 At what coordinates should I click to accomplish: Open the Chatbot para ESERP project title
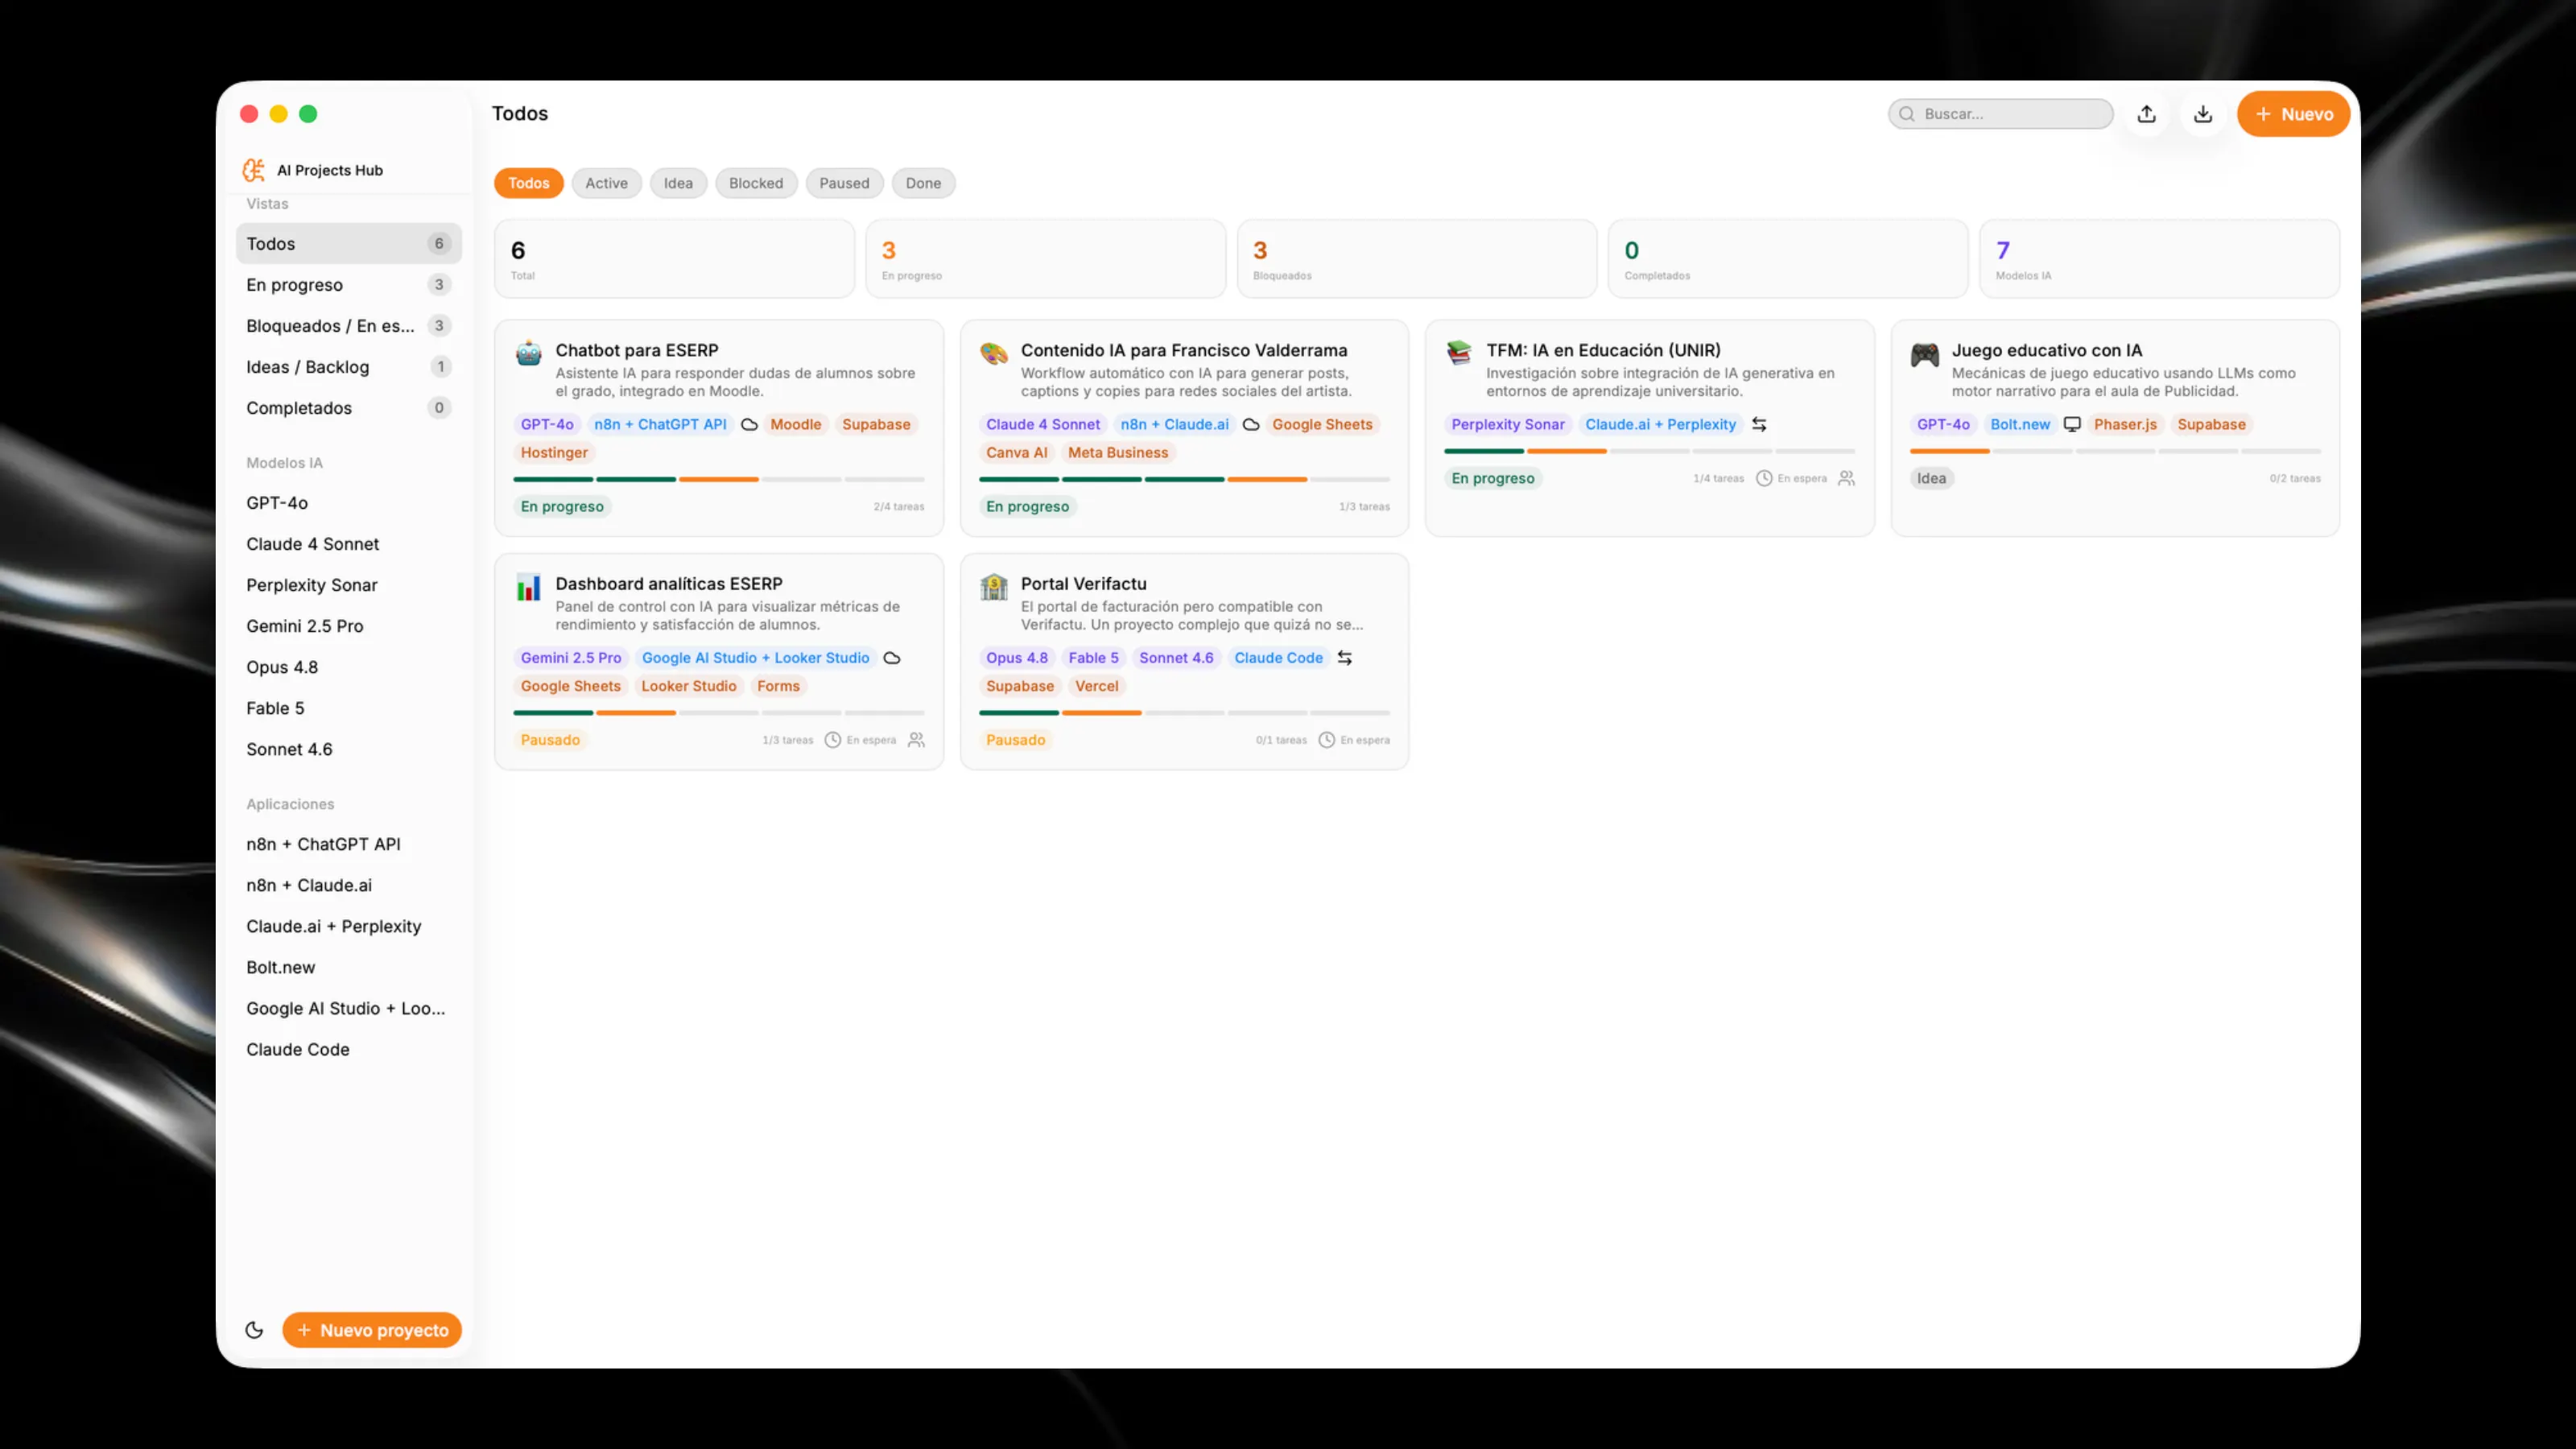[x=637, y=350]
